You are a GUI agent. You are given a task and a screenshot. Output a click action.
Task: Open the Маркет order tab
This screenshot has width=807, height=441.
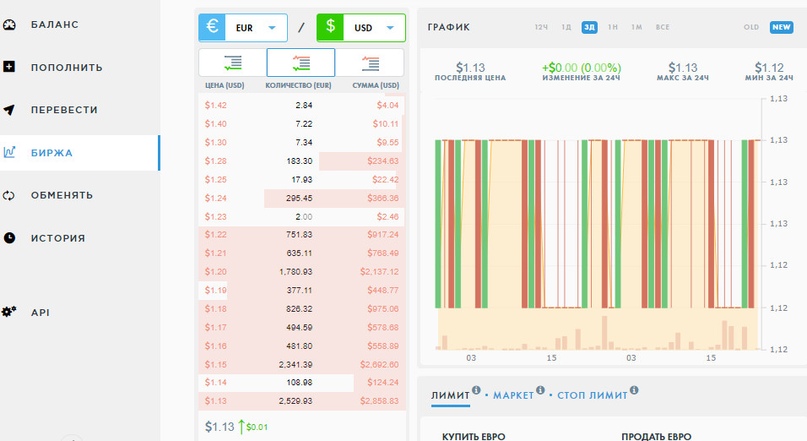pyautogui.click(x=513, y=395)
